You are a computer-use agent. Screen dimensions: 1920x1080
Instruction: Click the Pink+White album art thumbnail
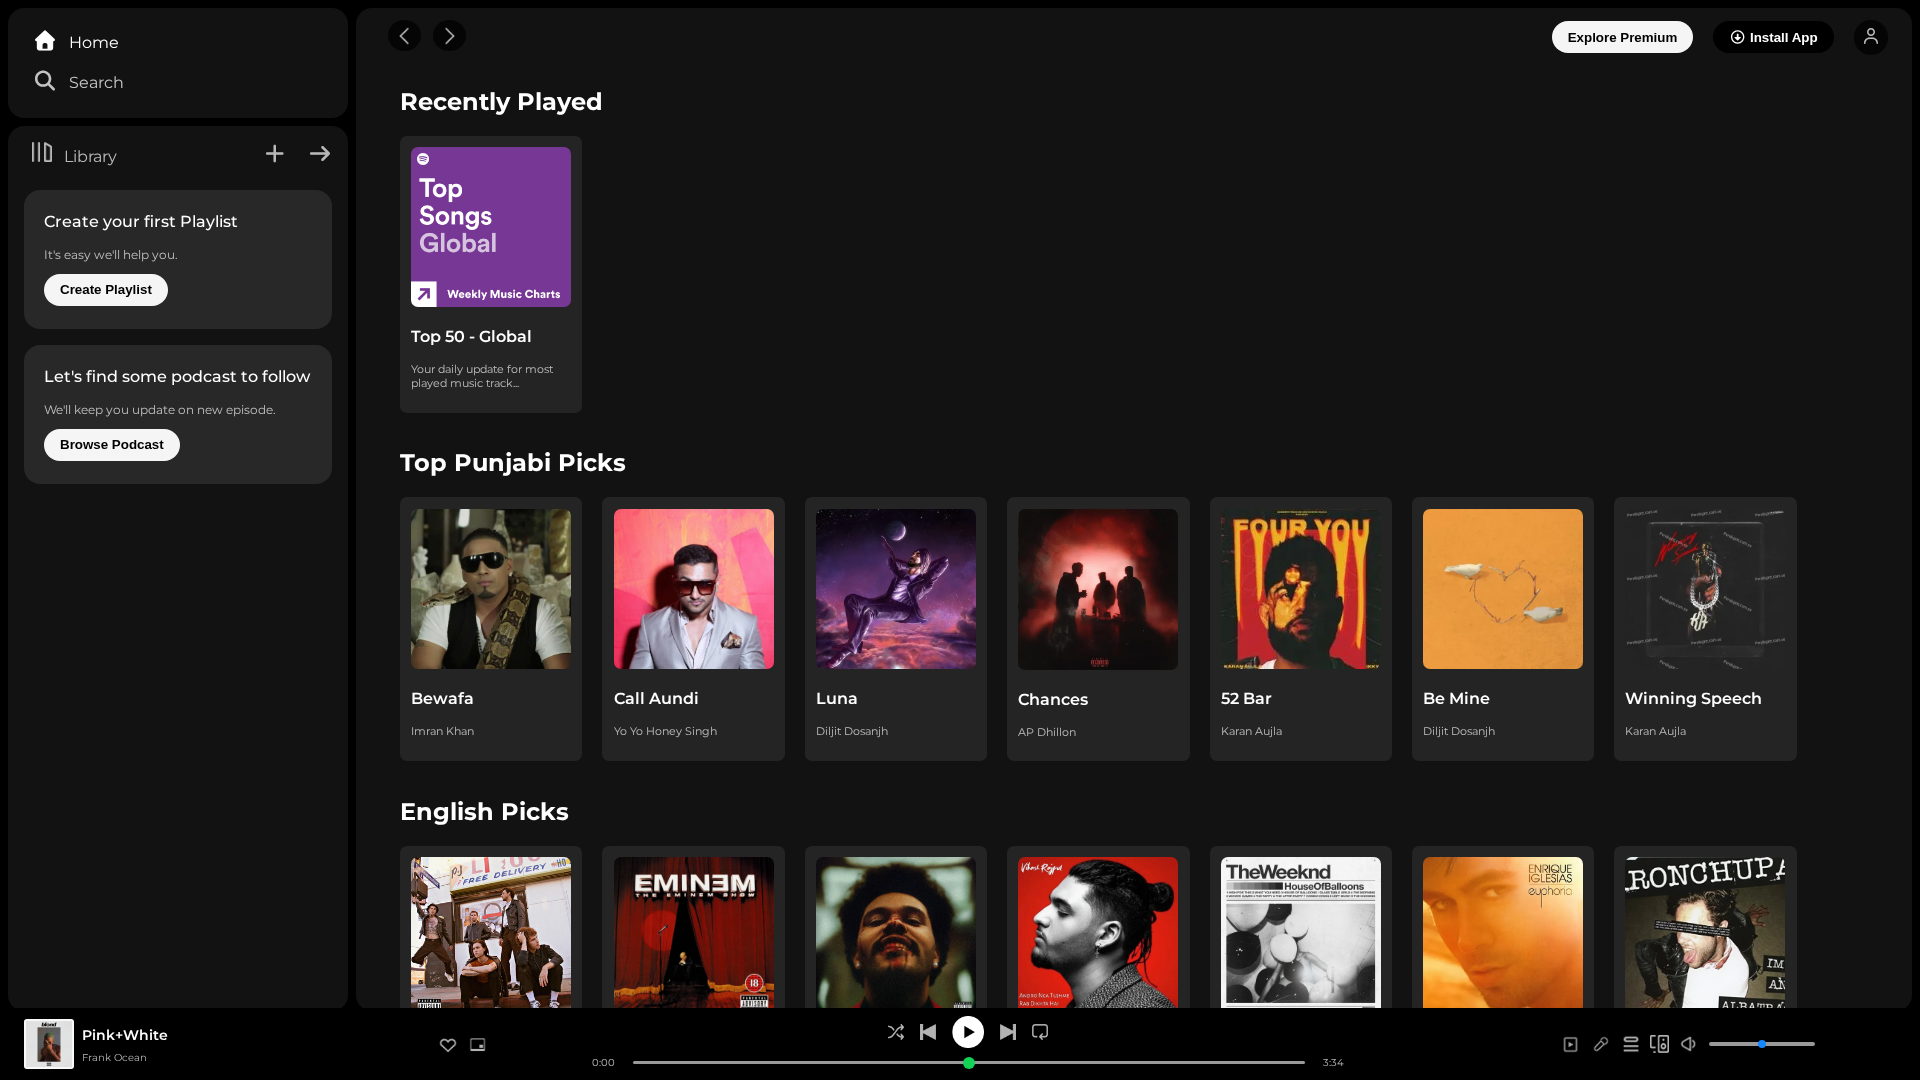[49, 1044]
